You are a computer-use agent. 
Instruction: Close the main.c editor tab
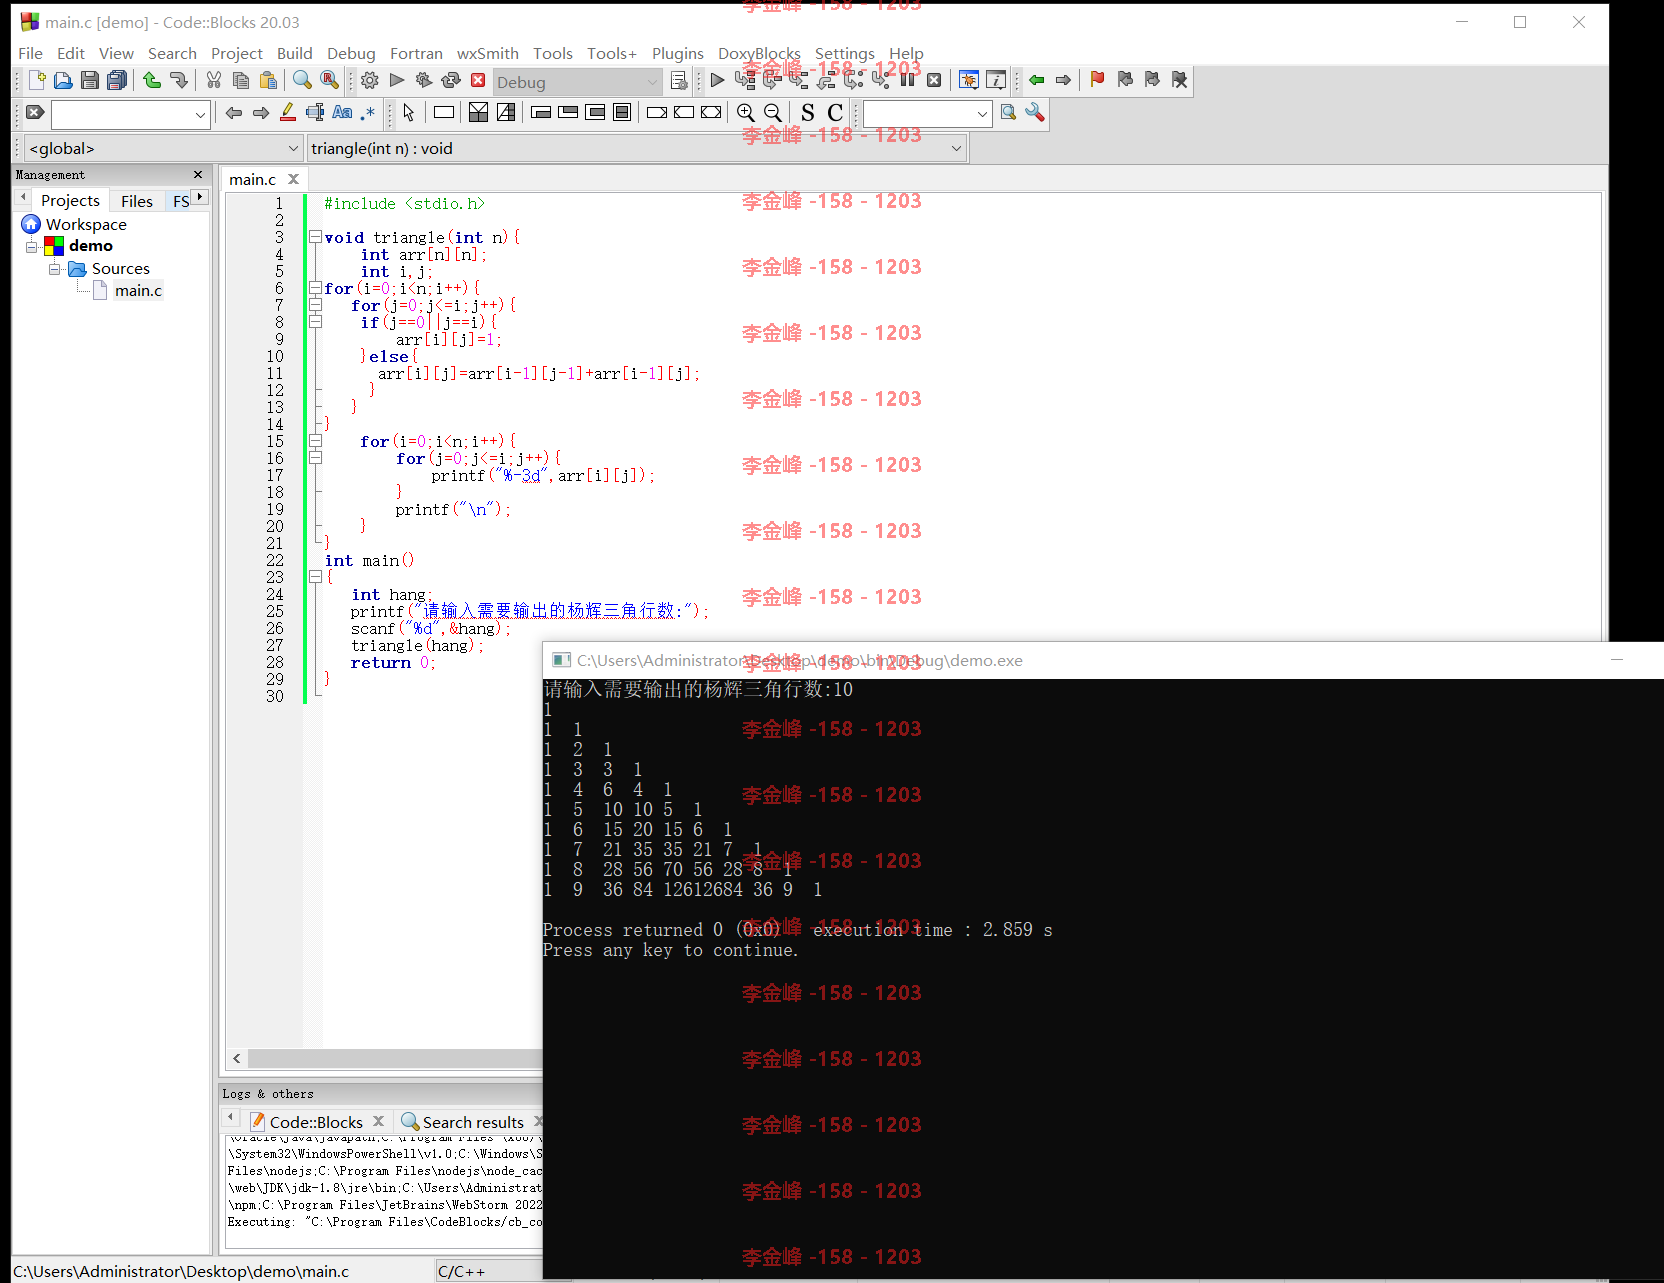pyautogui.click(x=293, y=179)
